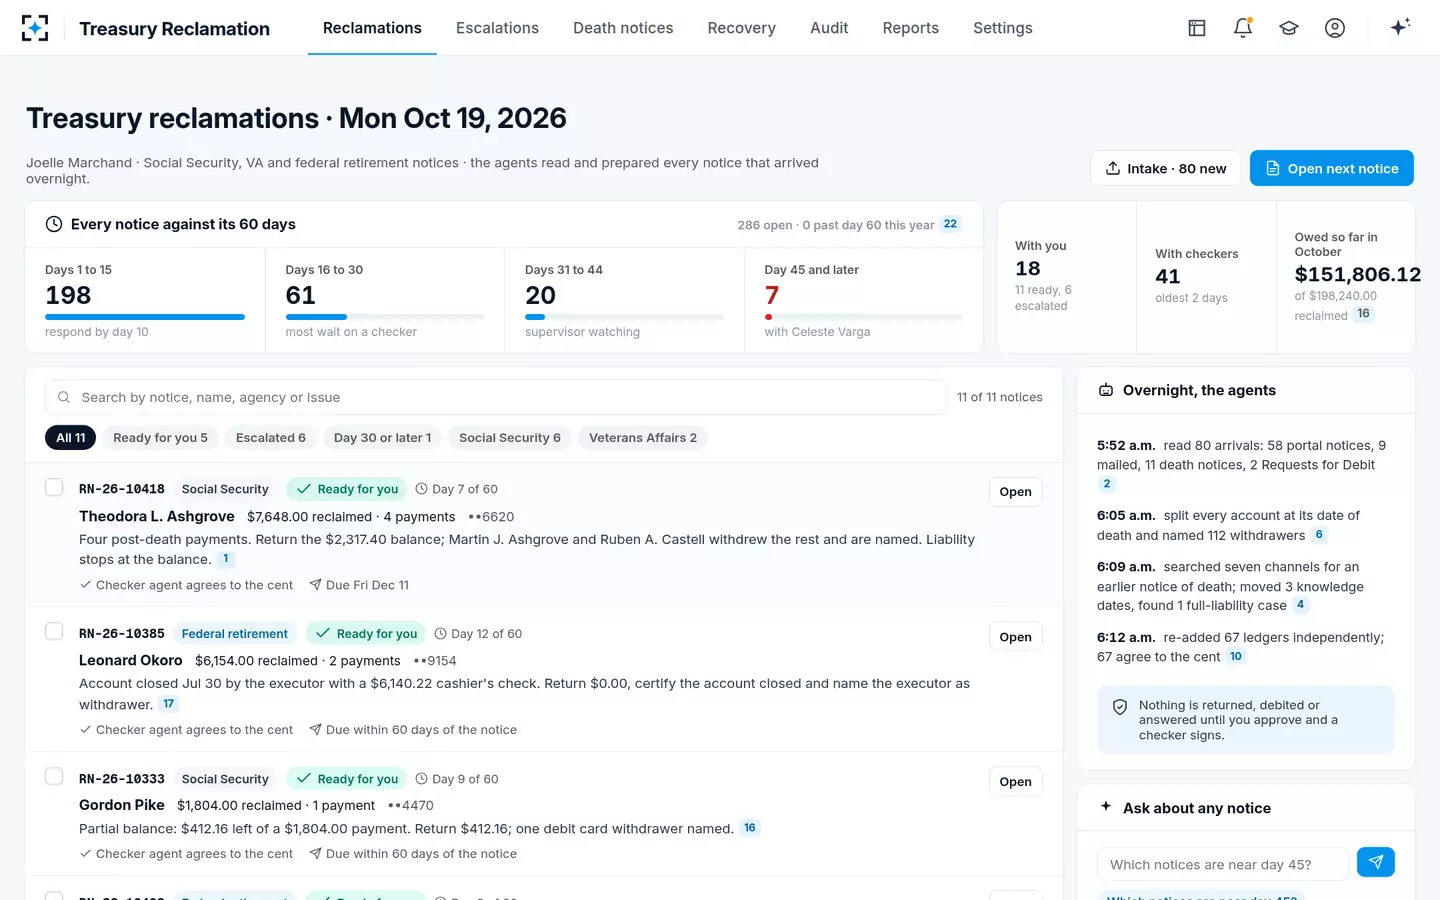Click the name Gordon Pike
Image resolution: width=1440 pixels, height=900 pixels.
click(122, 805)
